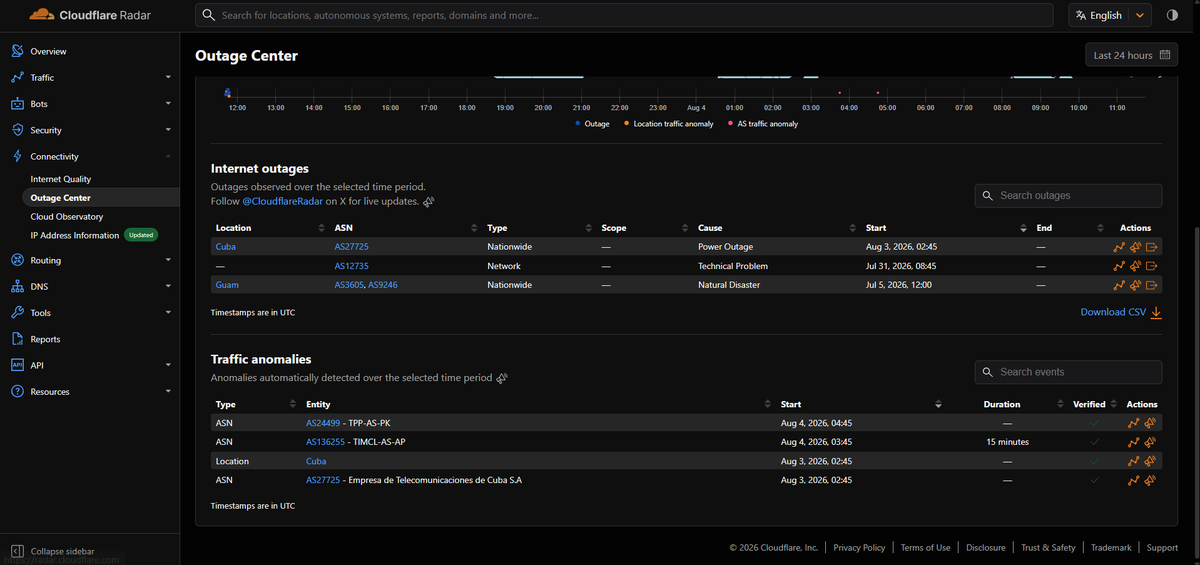
Task: Open traffic chart for Empresa de Telecomunicaciones anomaly
Action: pyautogui.click(x=1134, y=480)
